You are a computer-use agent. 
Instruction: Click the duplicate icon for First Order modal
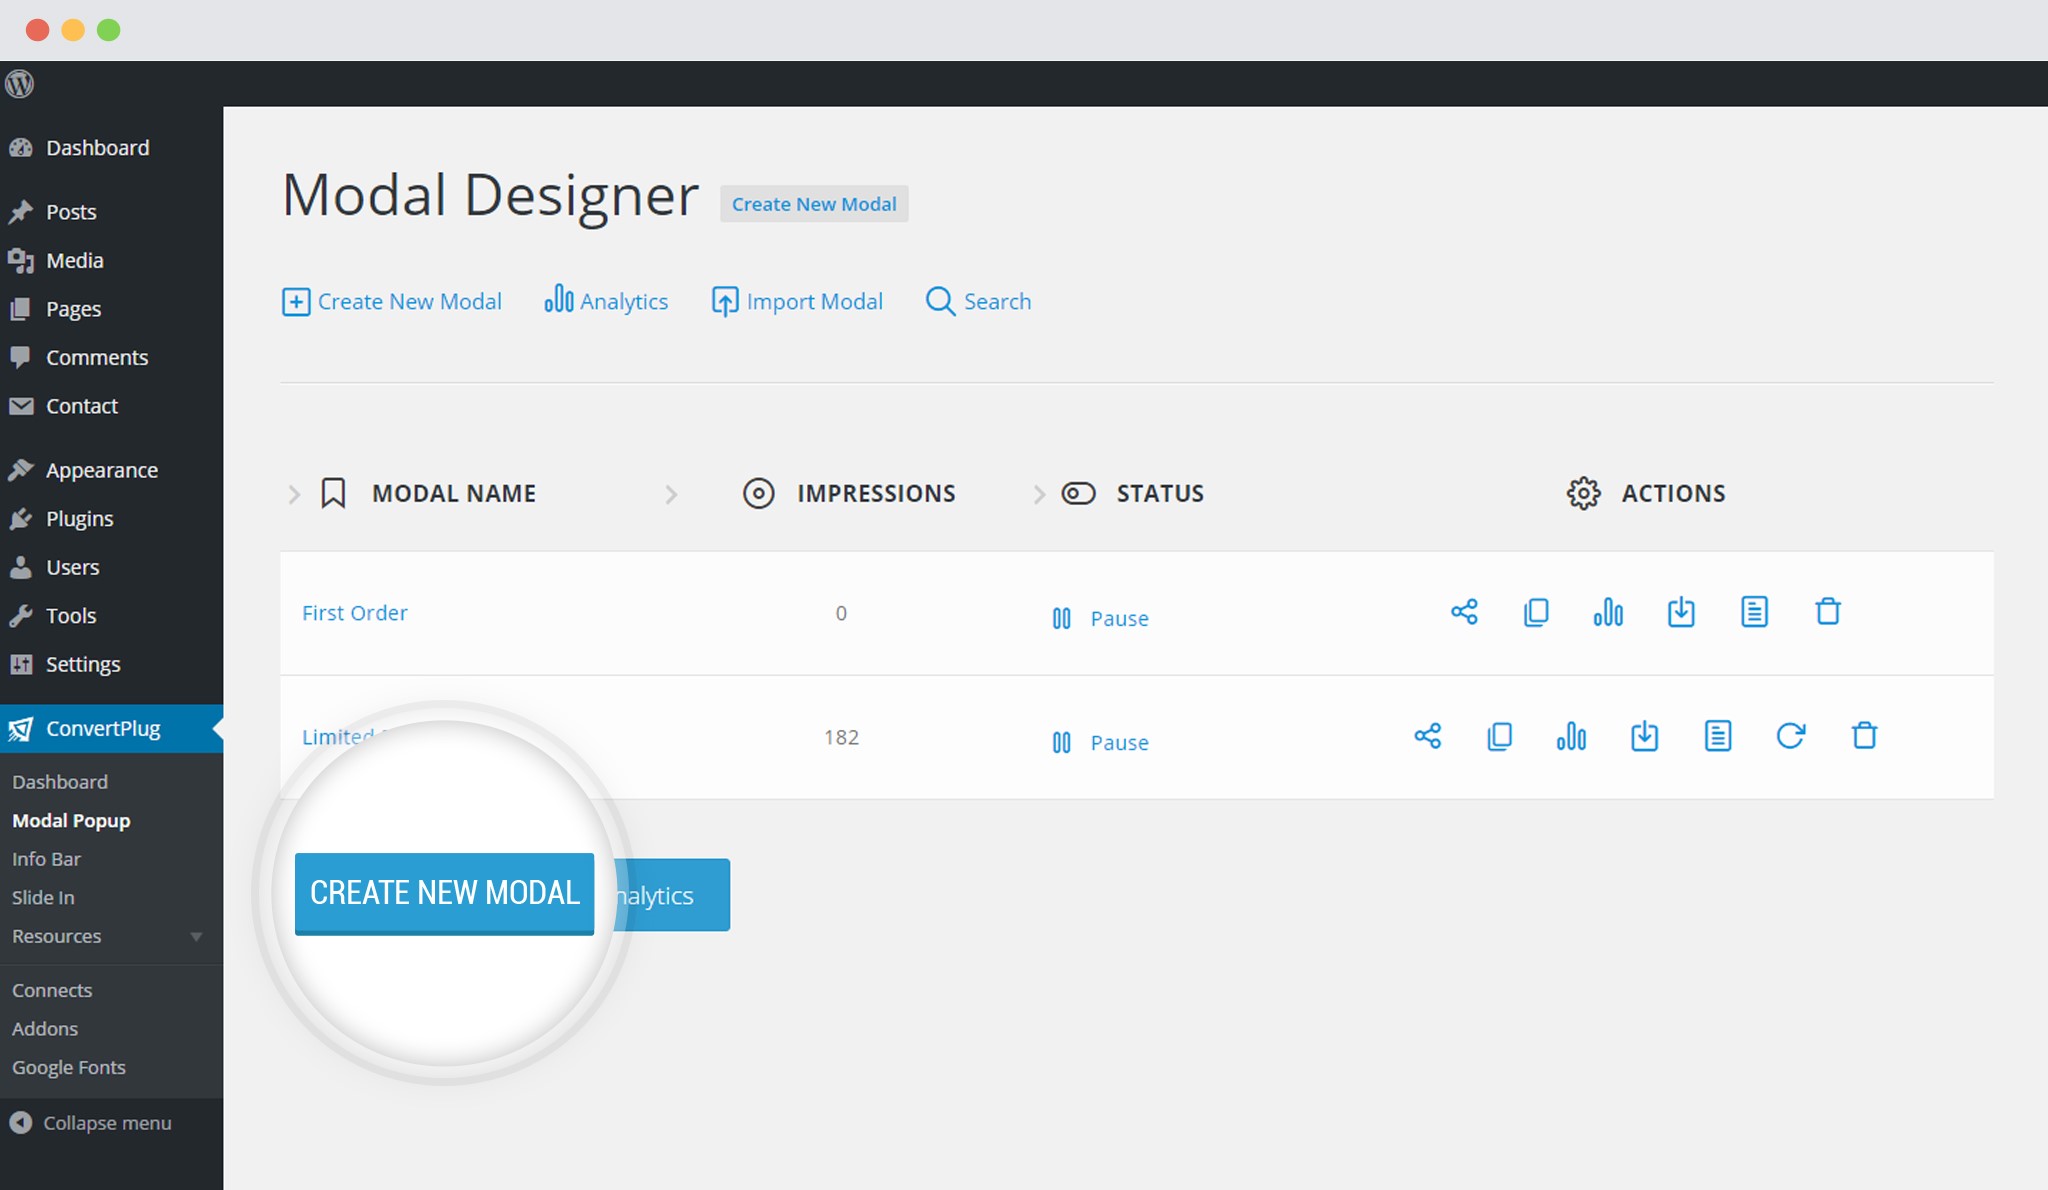point(1537,611)
